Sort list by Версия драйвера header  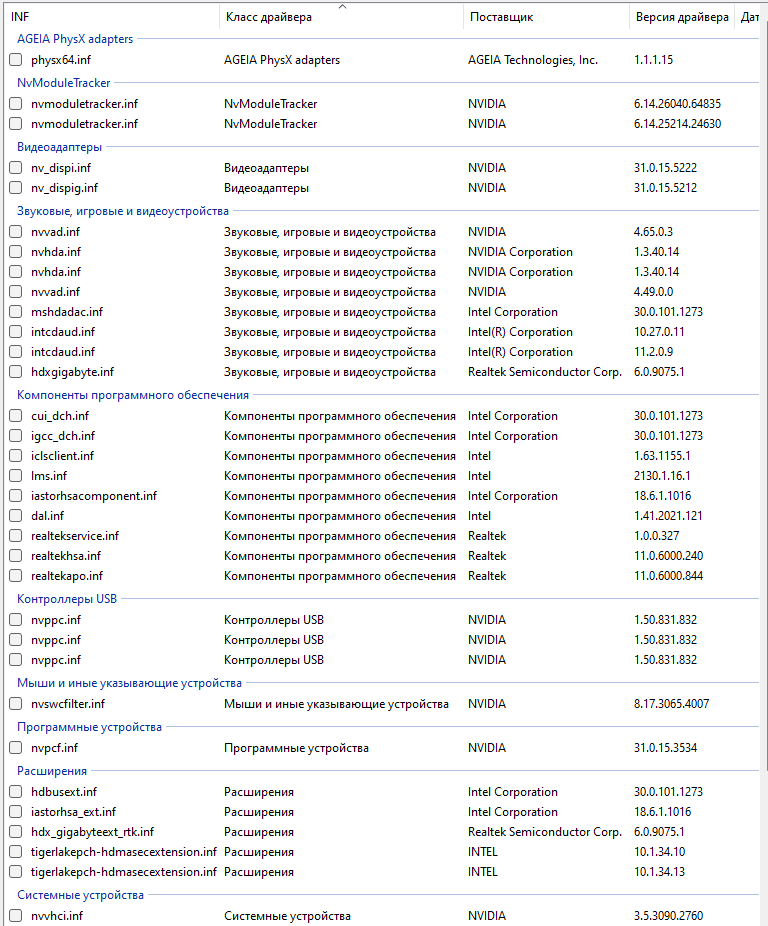point(681,17)
